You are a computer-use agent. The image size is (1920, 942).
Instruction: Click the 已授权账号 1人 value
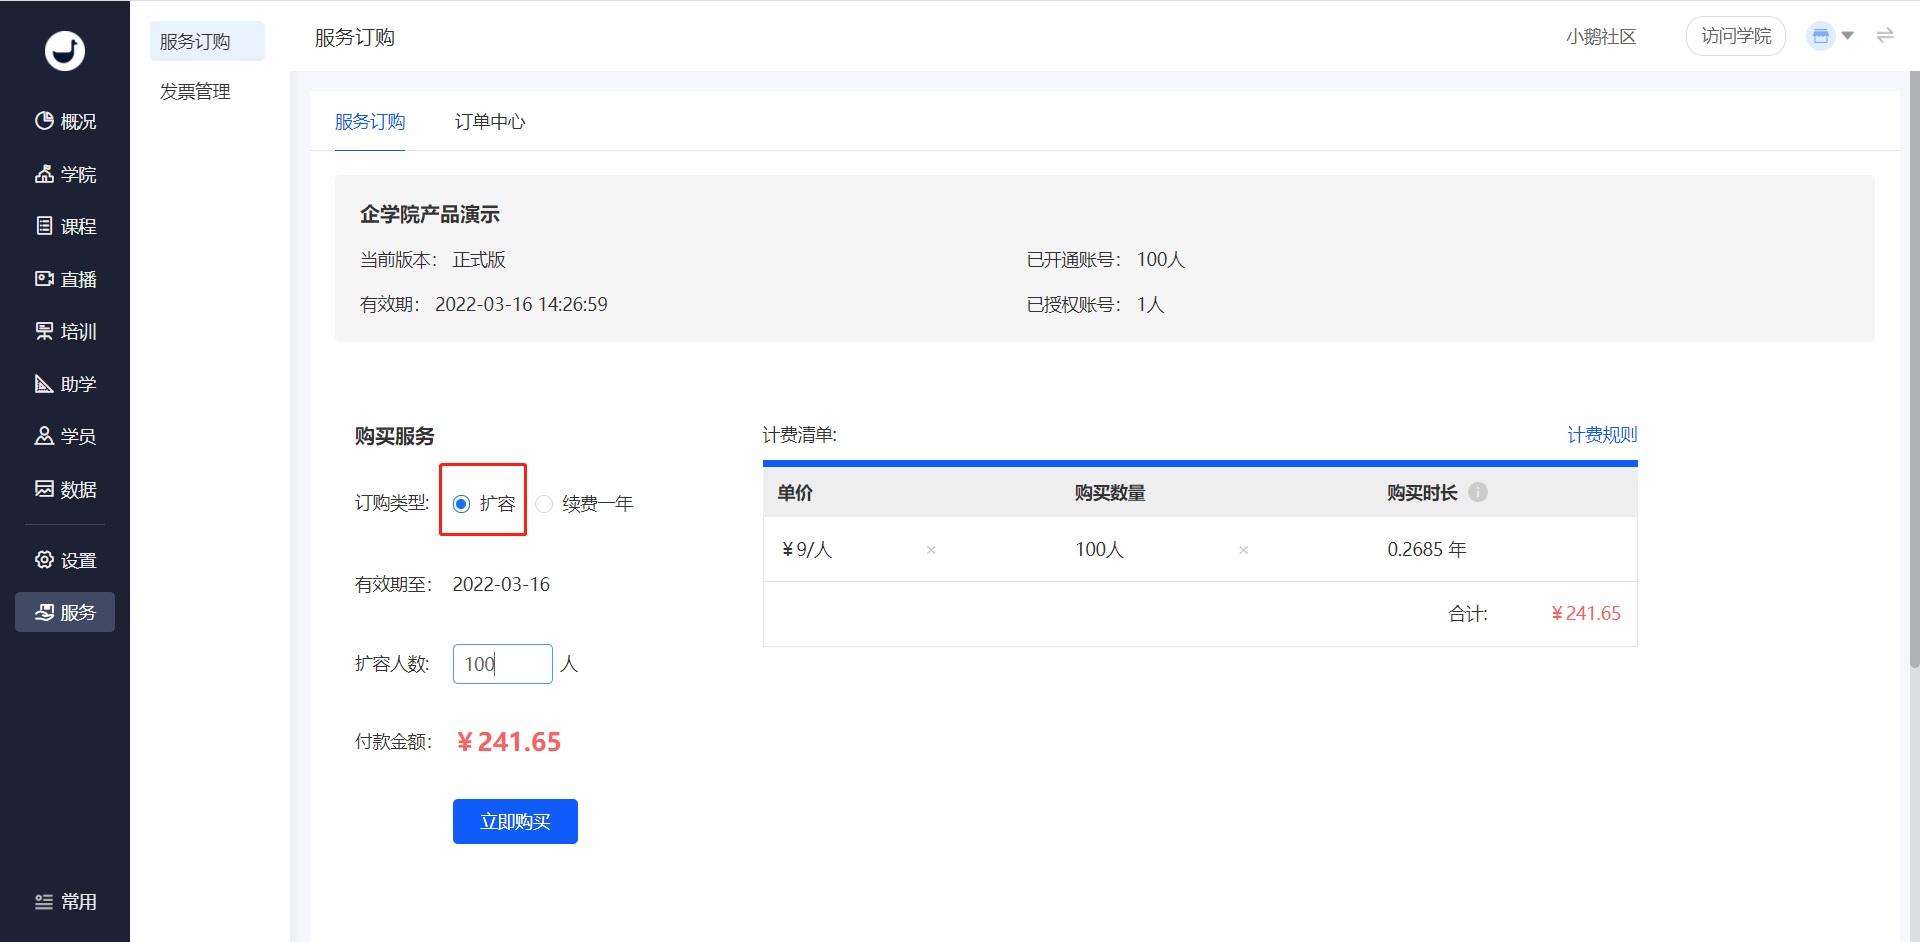point(1151,305)
